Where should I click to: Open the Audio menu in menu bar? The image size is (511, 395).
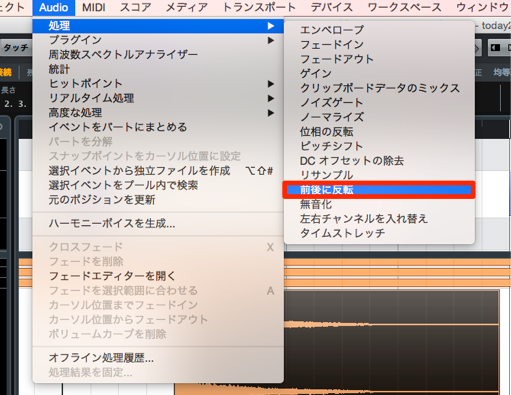pyautogui.click(x=54, y=7)
